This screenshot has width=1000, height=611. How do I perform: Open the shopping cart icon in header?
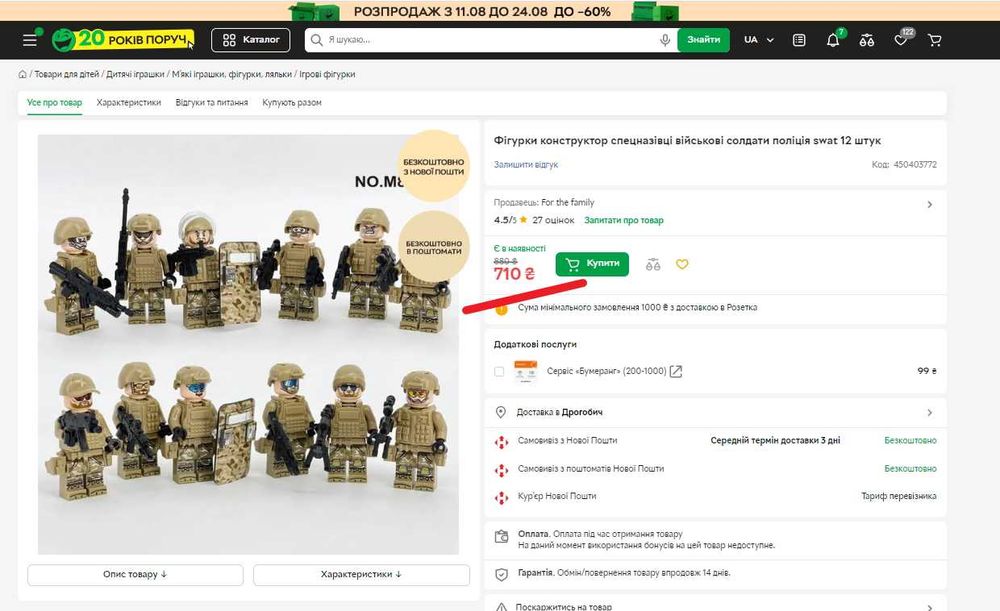935,40
